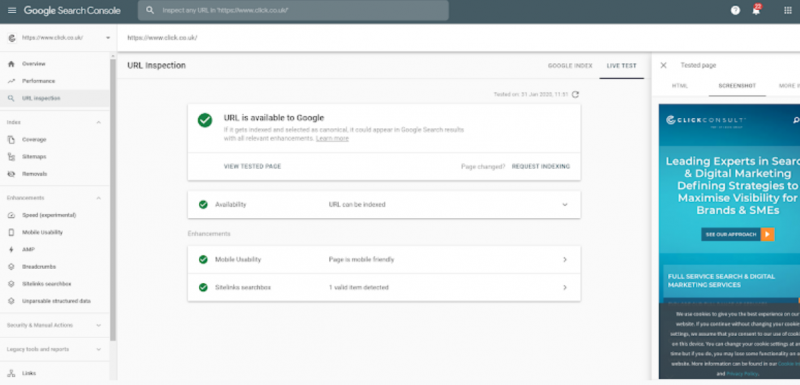
Task: Collapse the Index sidebar section
Action: (x=98, y=122)
